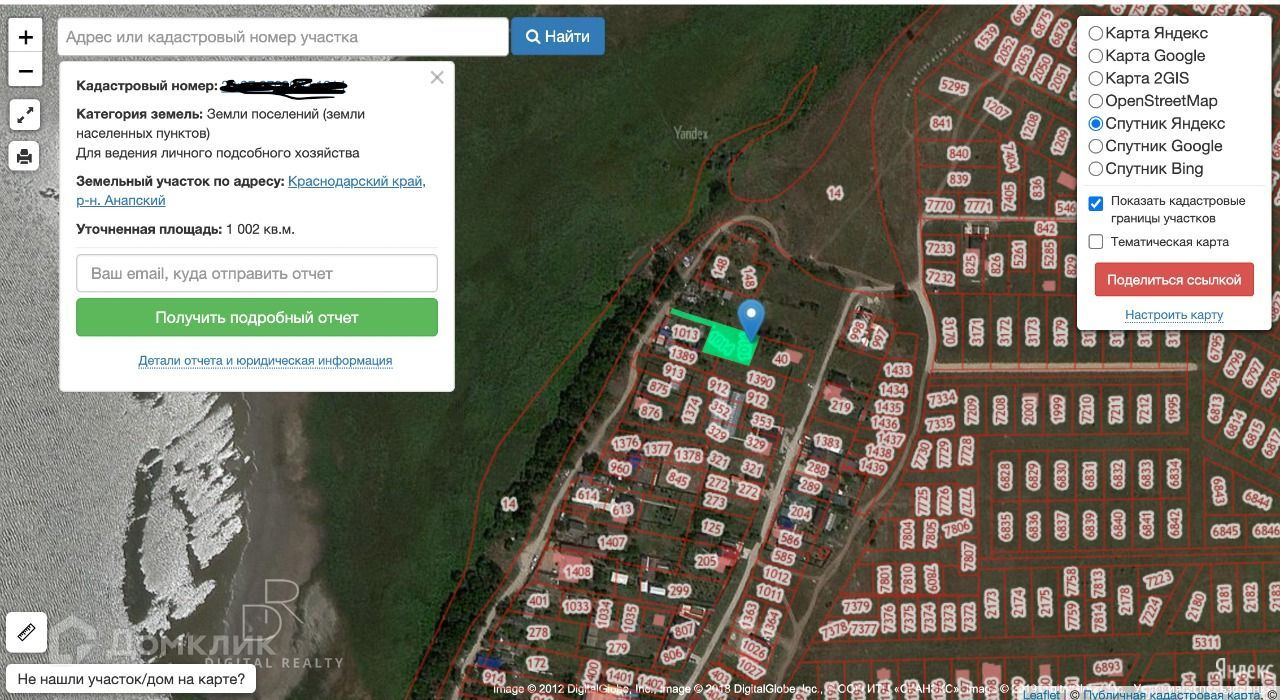
Task: Click parcel labeled 7770 on the map
Action: pyautogui.click(x=940, y=206)
